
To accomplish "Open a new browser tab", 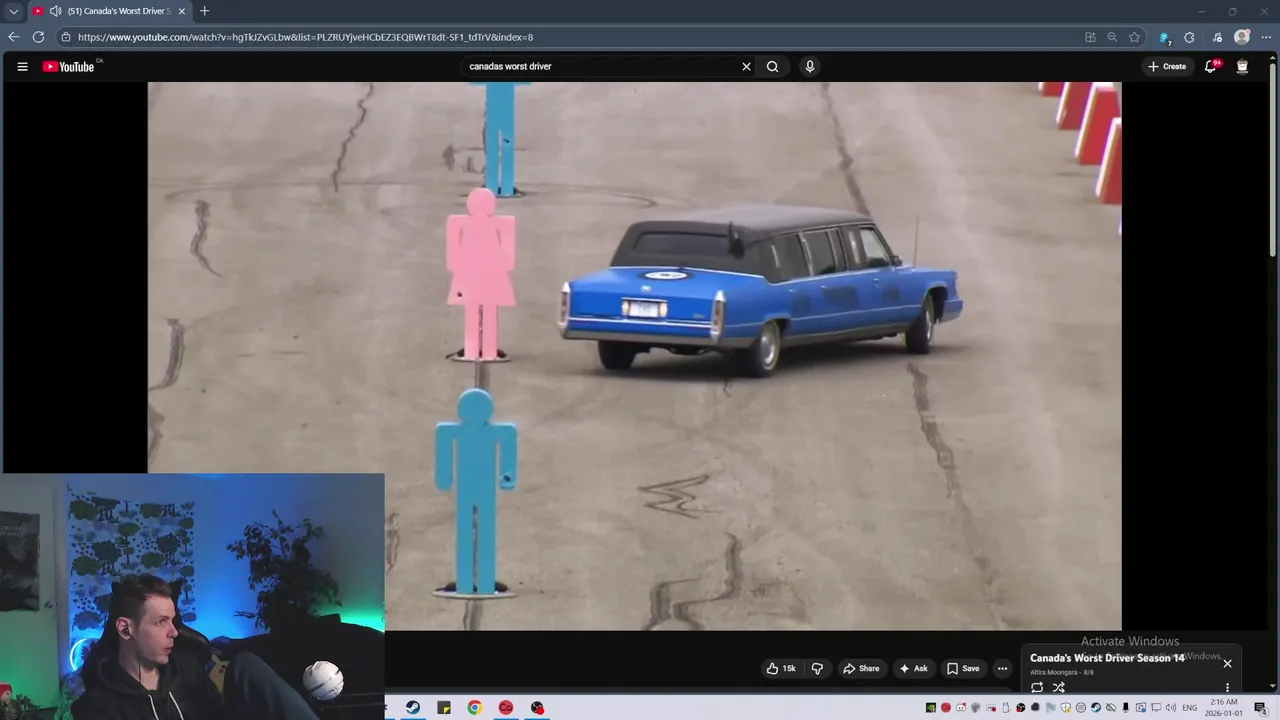I will click(204, 11).
